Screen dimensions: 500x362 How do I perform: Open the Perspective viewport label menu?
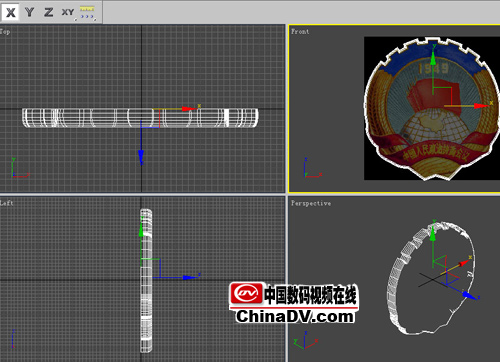pyautogui.click(x=311, y=203)
